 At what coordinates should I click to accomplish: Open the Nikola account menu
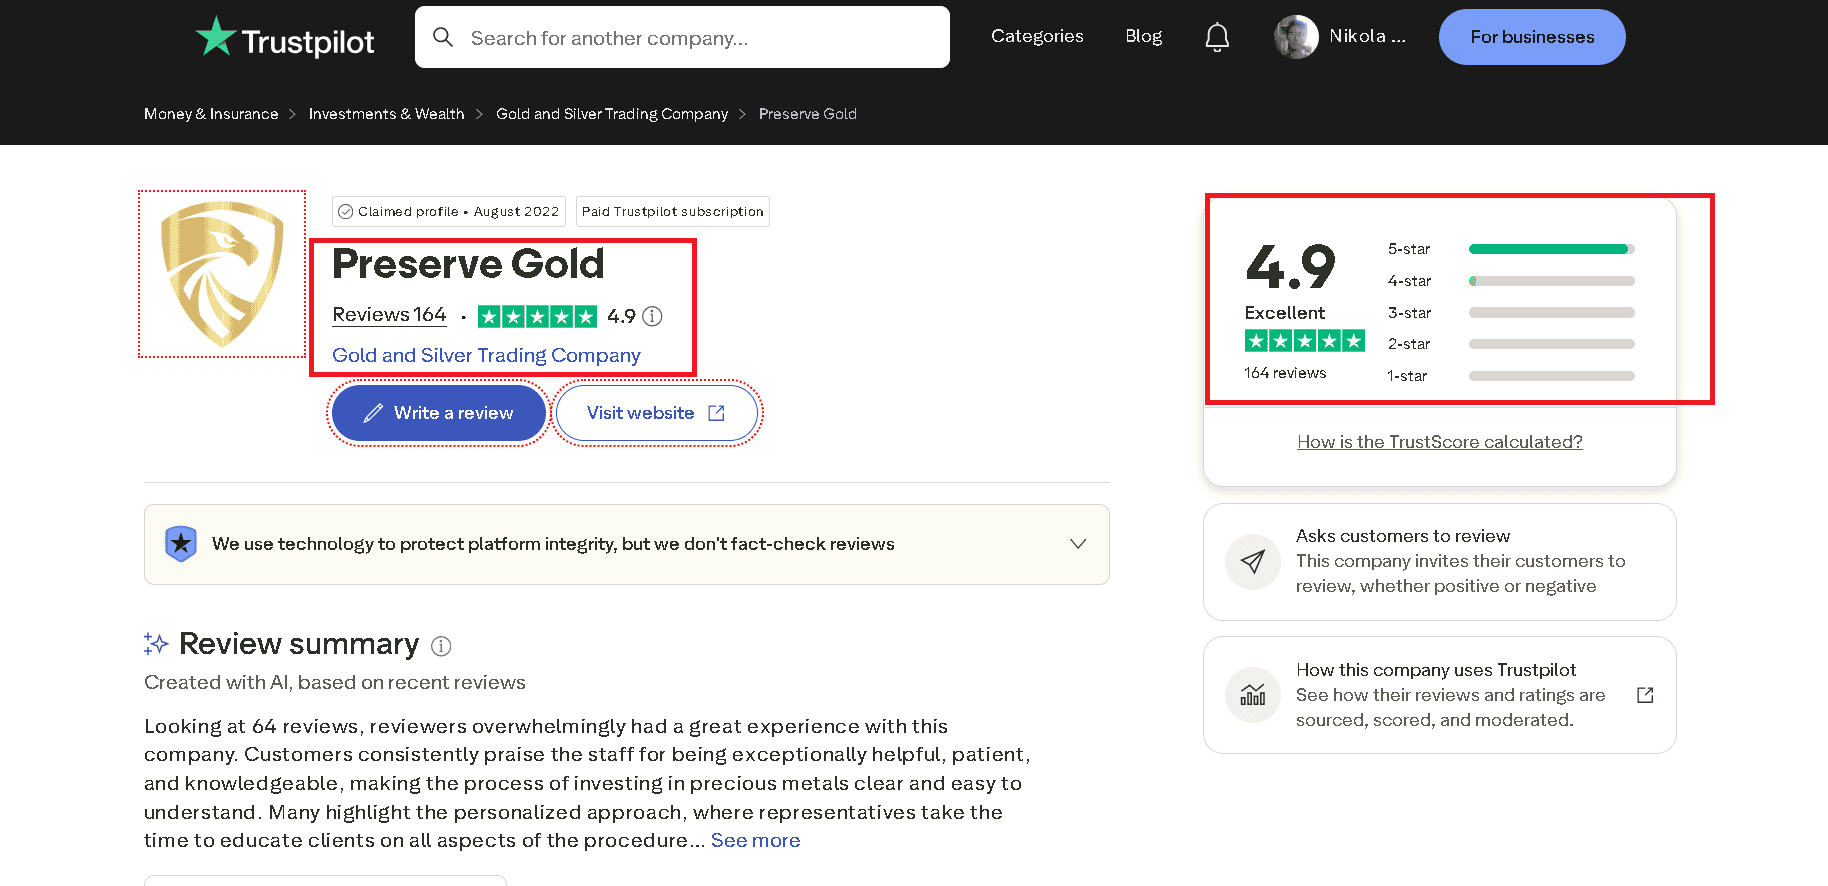pos(1340,37)
